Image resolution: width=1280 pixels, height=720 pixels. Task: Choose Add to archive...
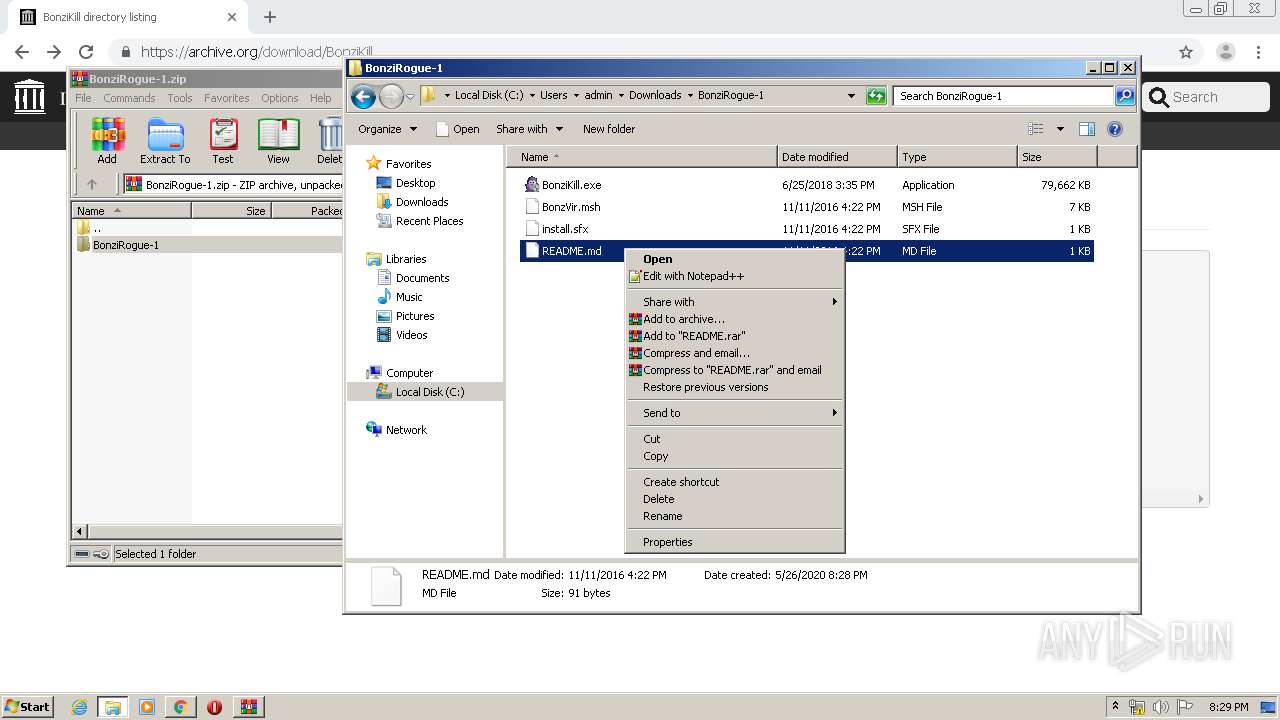[735, 319]
